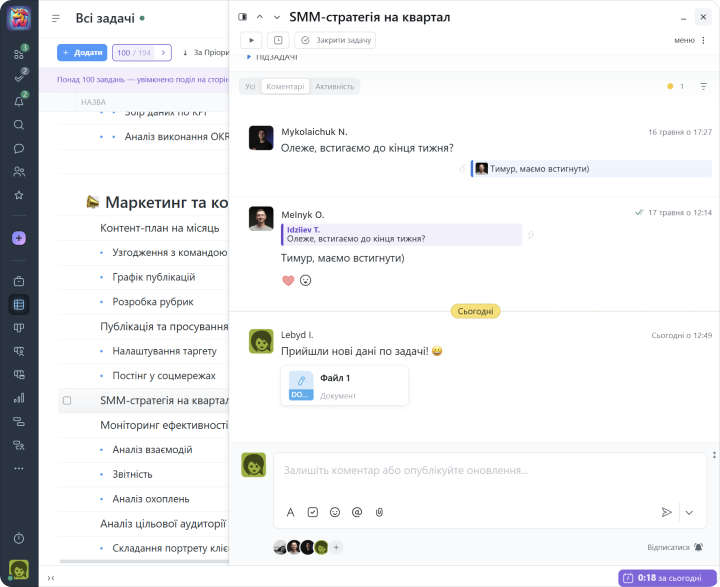Insert emoji using the smiley icon

[x=335, y=512]
